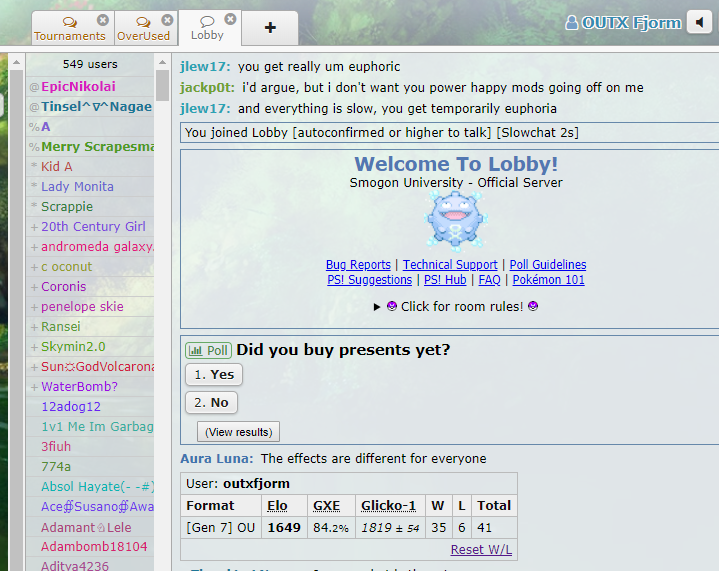The width and height of the screenshot is (719, 571).
Task: Open OUTX Fjorm user profile
Action: 623,22
